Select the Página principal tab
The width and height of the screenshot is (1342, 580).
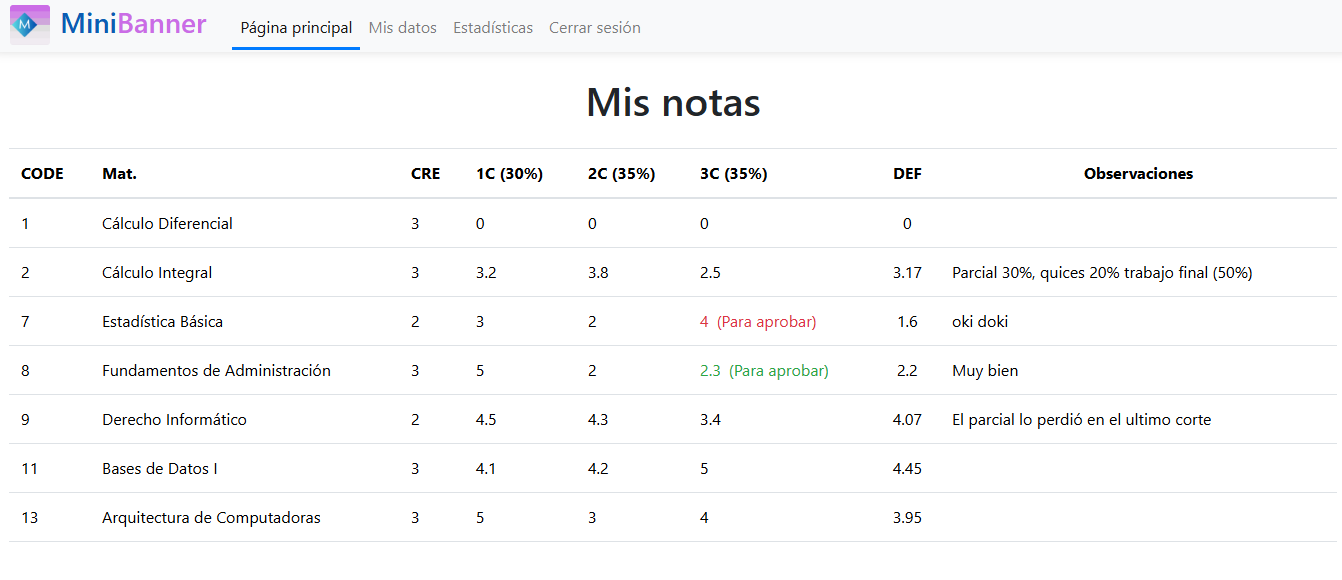(x=296, y=28)
